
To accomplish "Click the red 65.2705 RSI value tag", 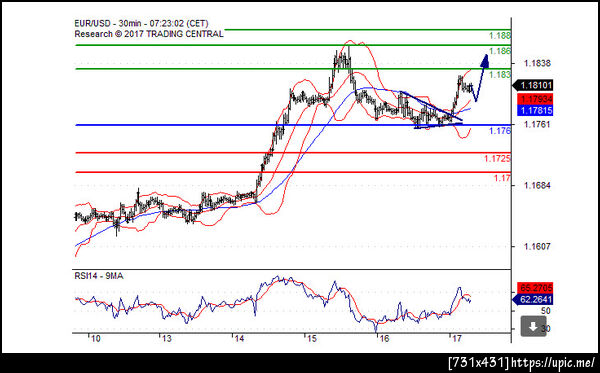I will [535, 287].
